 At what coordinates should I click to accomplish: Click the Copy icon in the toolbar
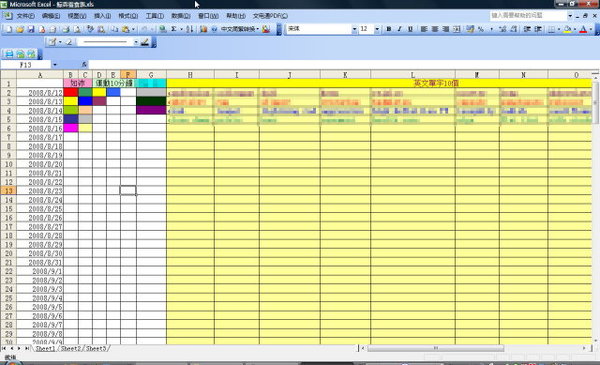[x=114, y=29]
